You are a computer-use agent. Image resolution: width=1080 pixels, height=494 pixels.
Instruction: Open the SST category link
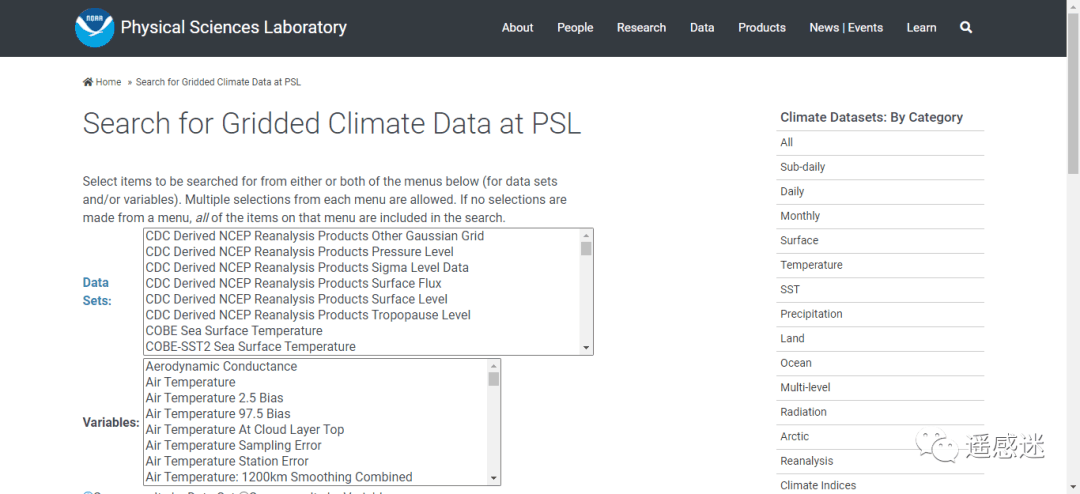tap(790, 289)
